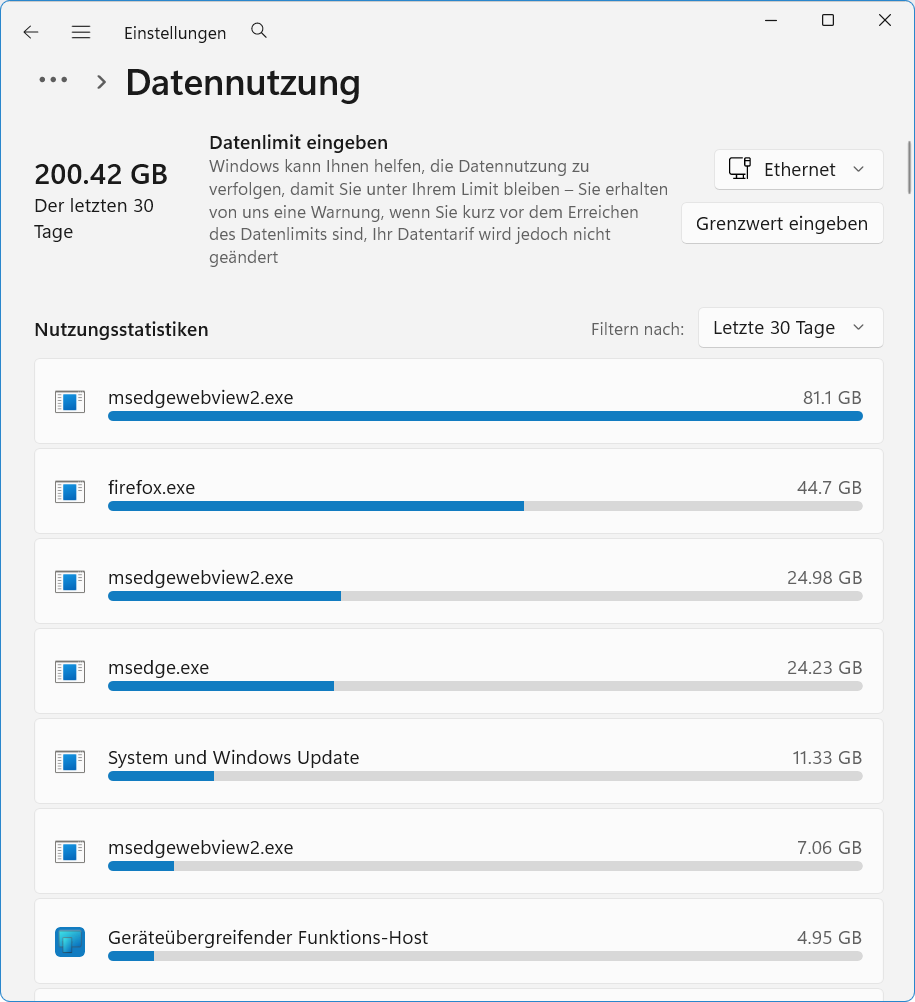
Task: Click Geräteübergreifender Funktions-Host icon
Action: [70, 942]
